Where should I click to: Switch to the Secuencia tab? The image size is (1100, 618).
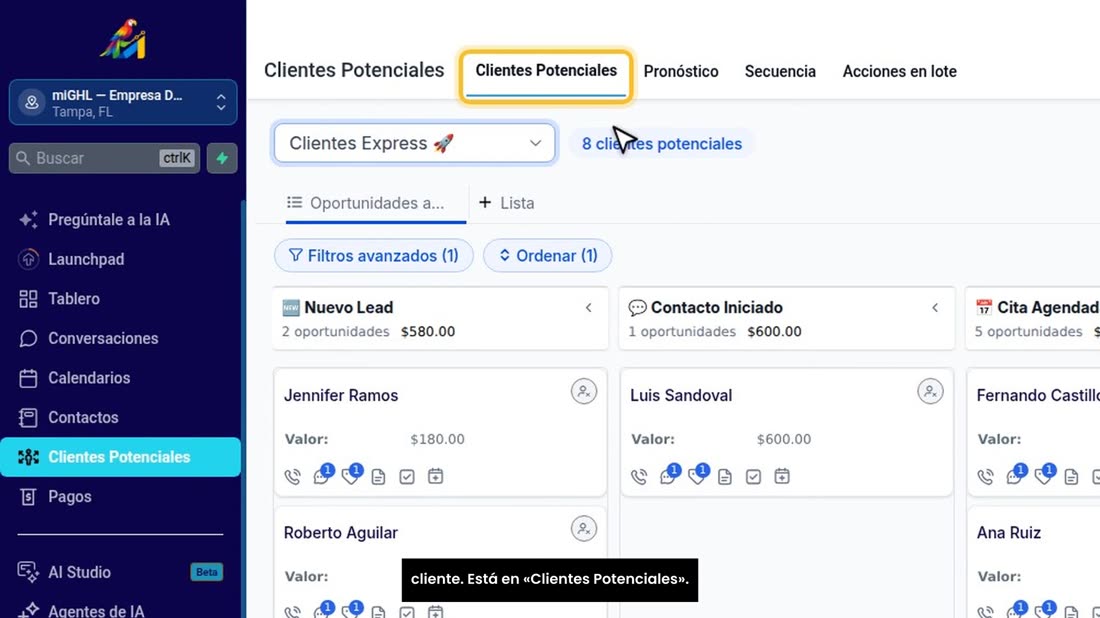click(780, 72)
